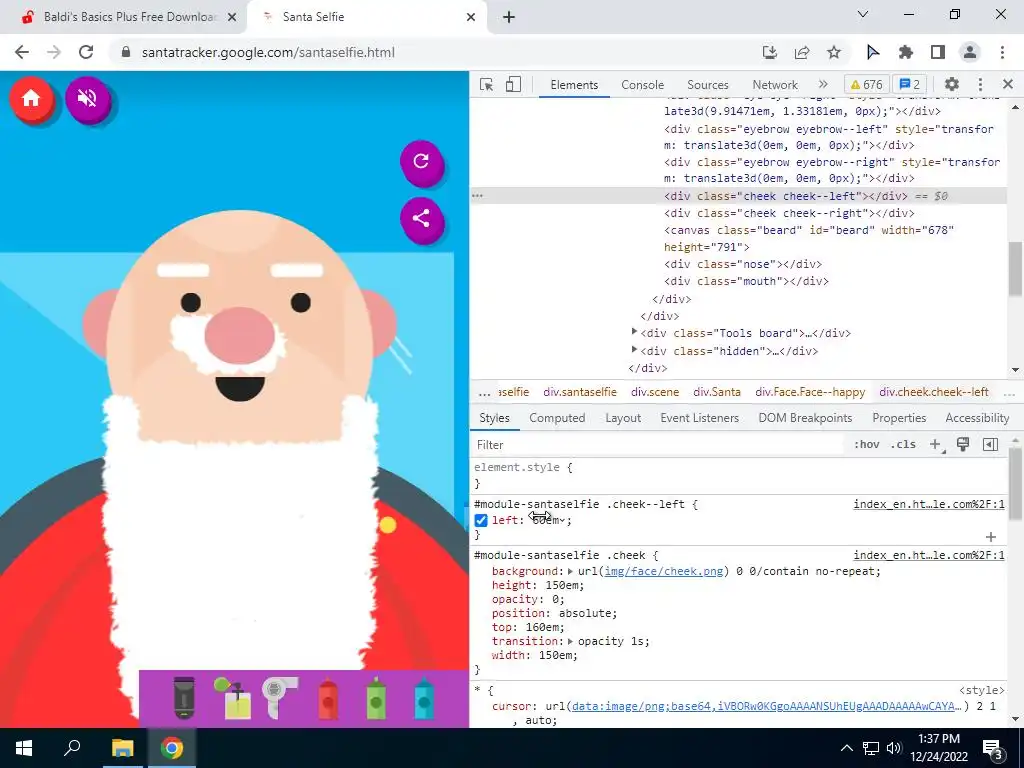Search tabs with the chevron button

(862, 14)
